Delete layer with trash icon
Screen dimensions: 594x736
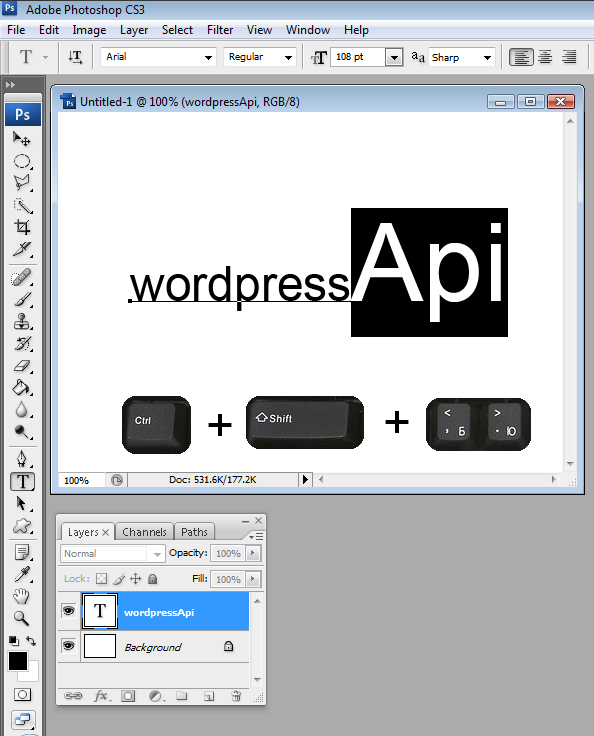click(236, 696)
